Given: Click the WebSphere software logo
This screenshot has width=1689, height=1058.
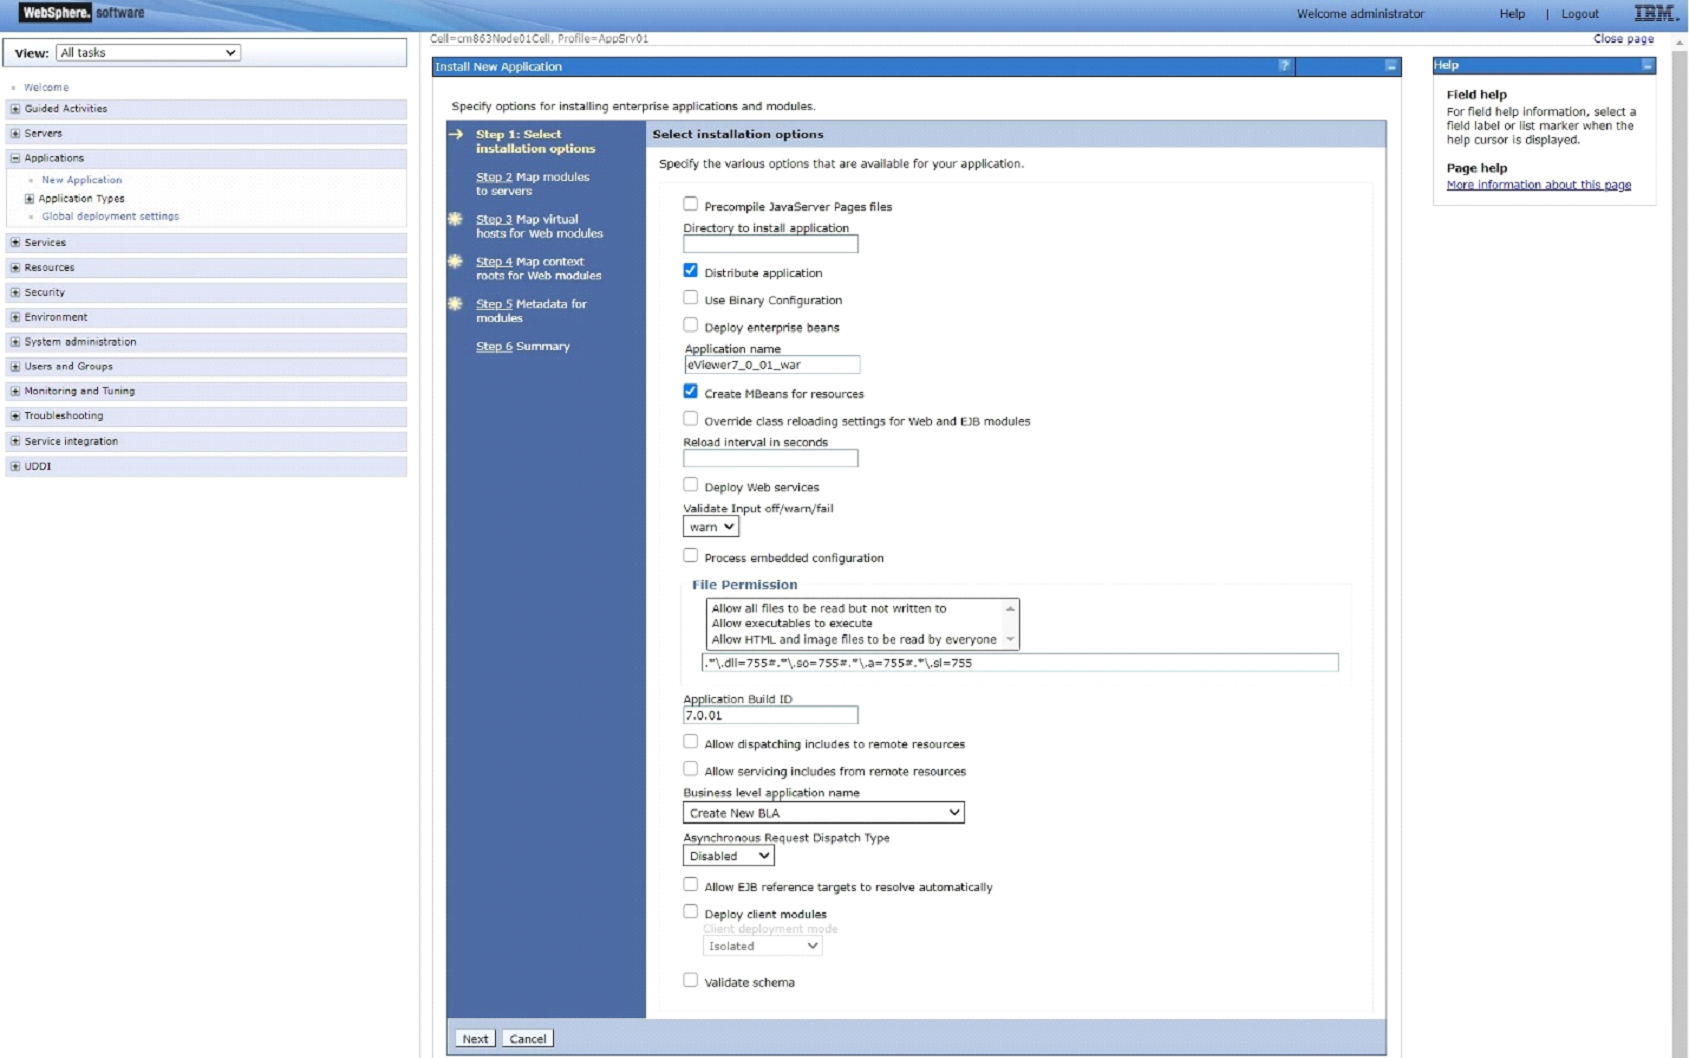Looking at the screenshot, I should coord(82,13).
